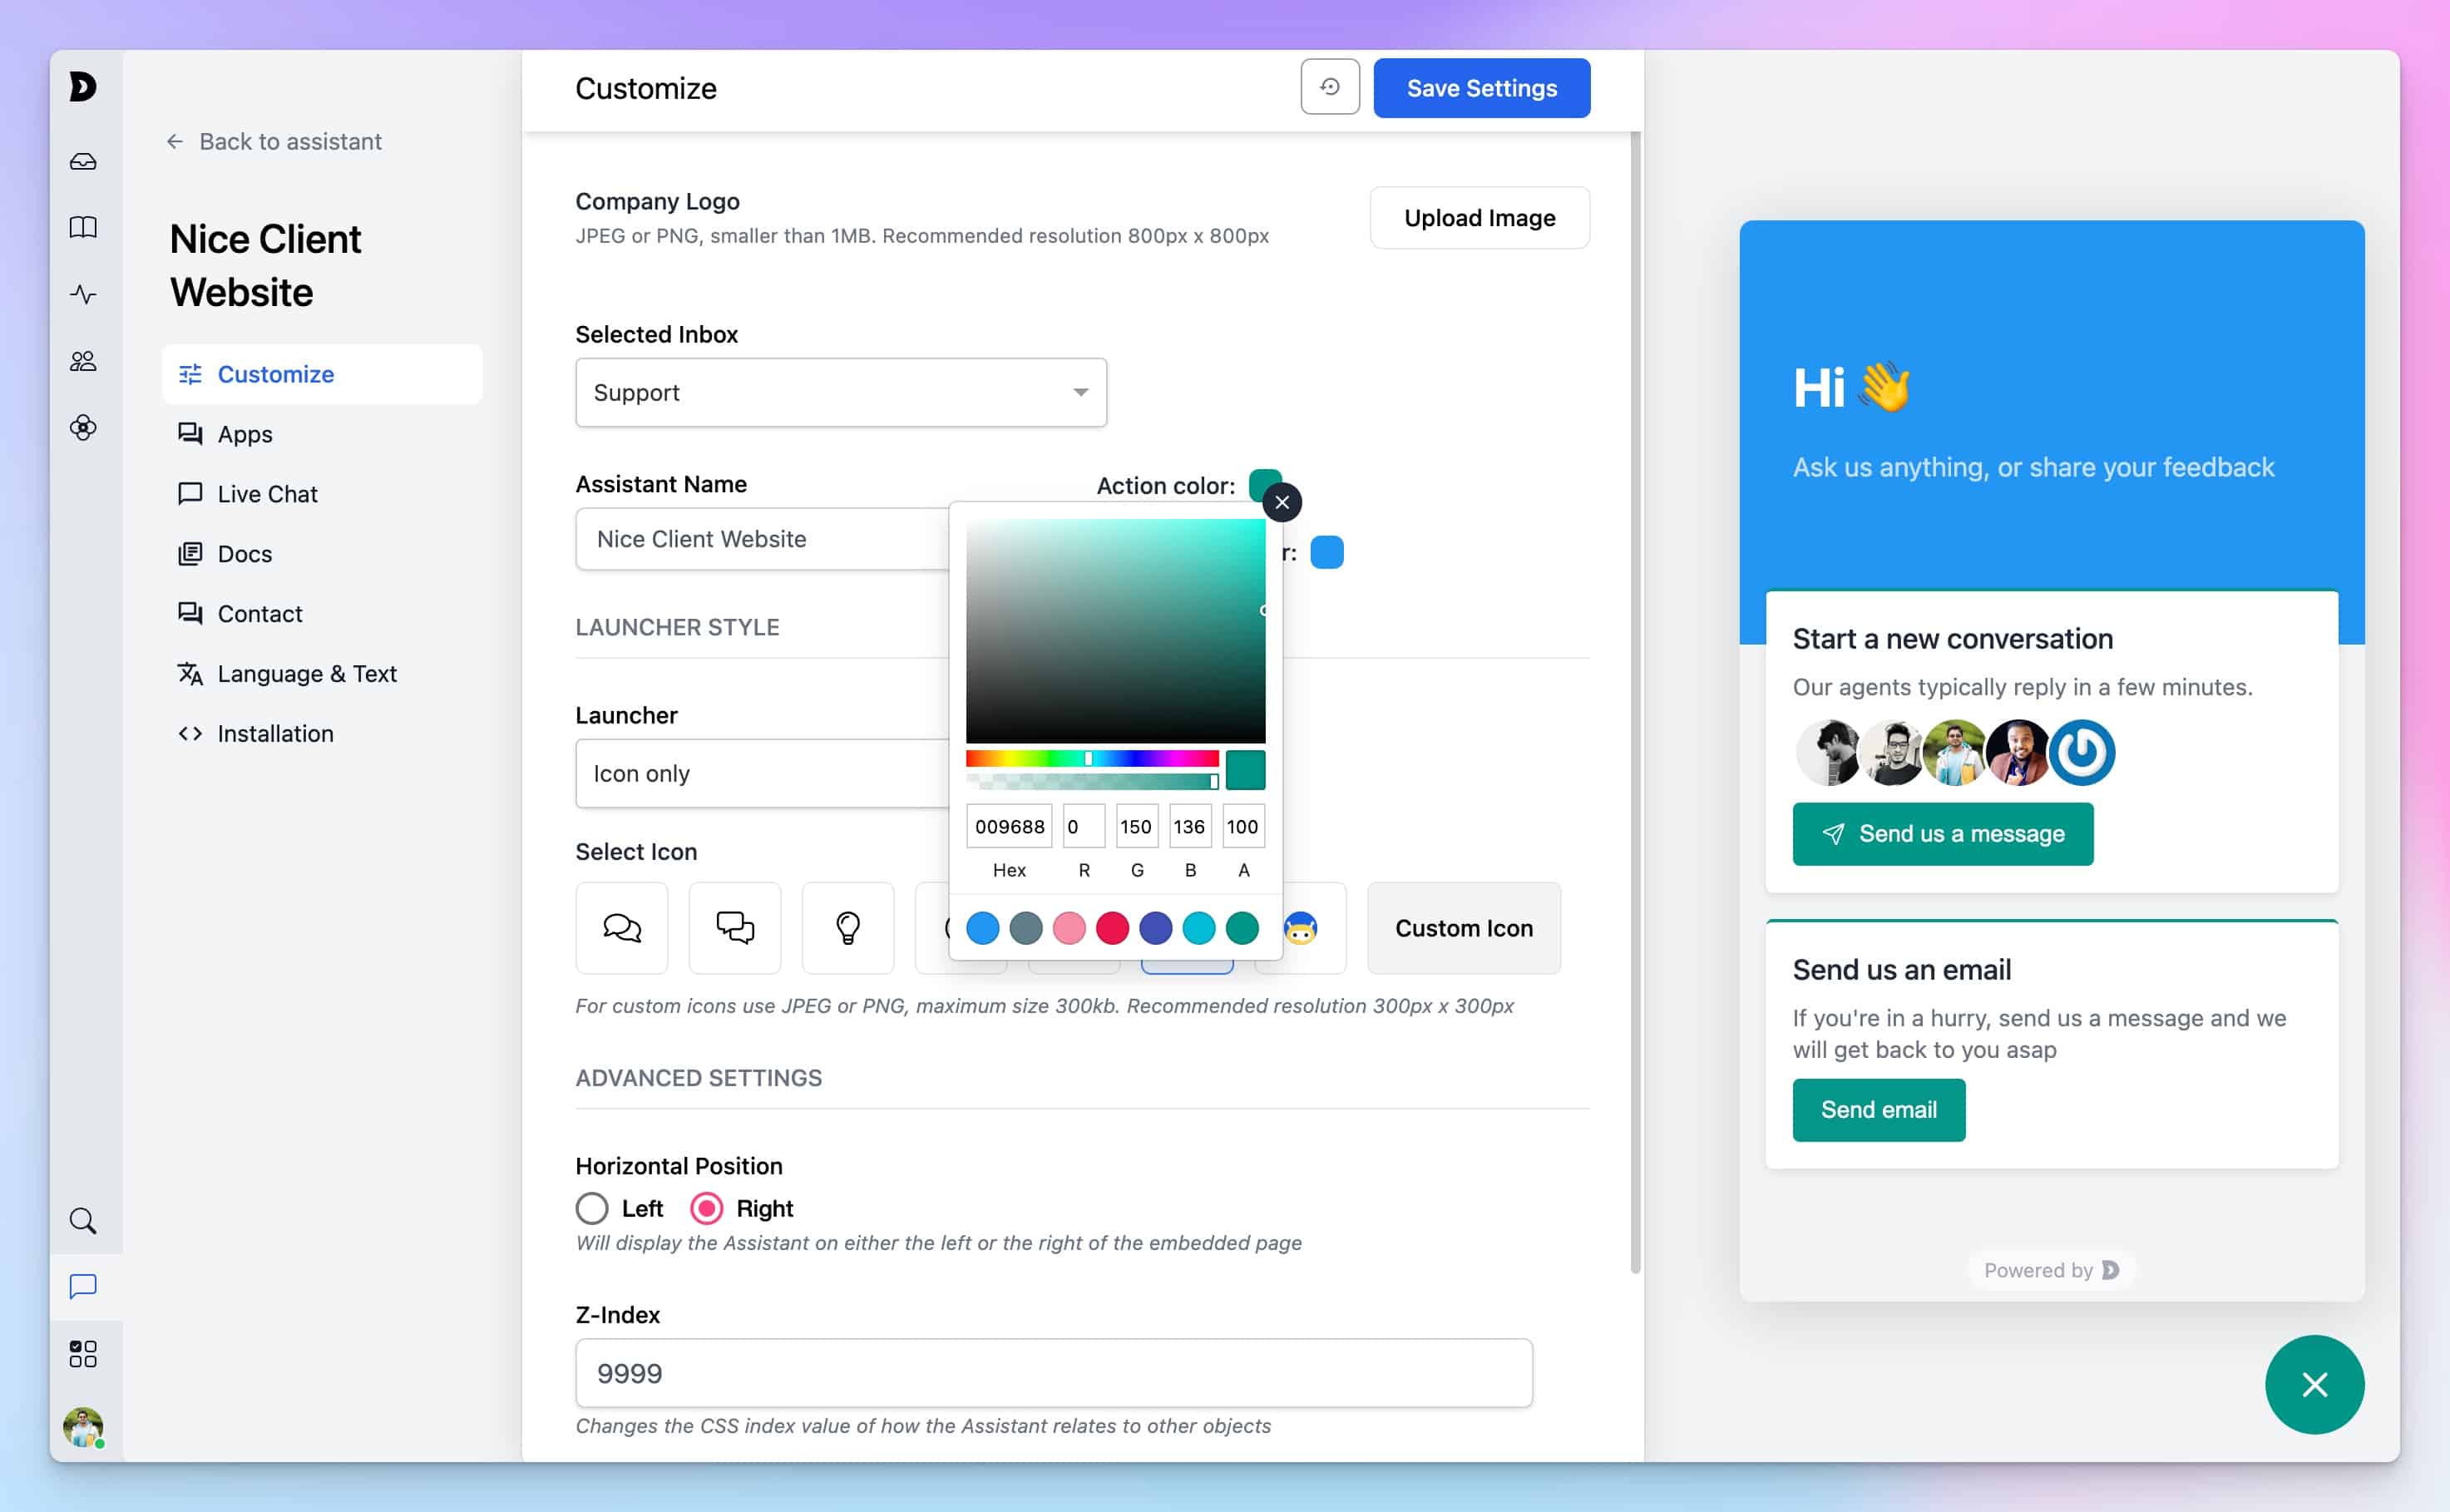Toggle the action color picker open
This screenshot has height=1512, width=2450.
point(1263,485)
